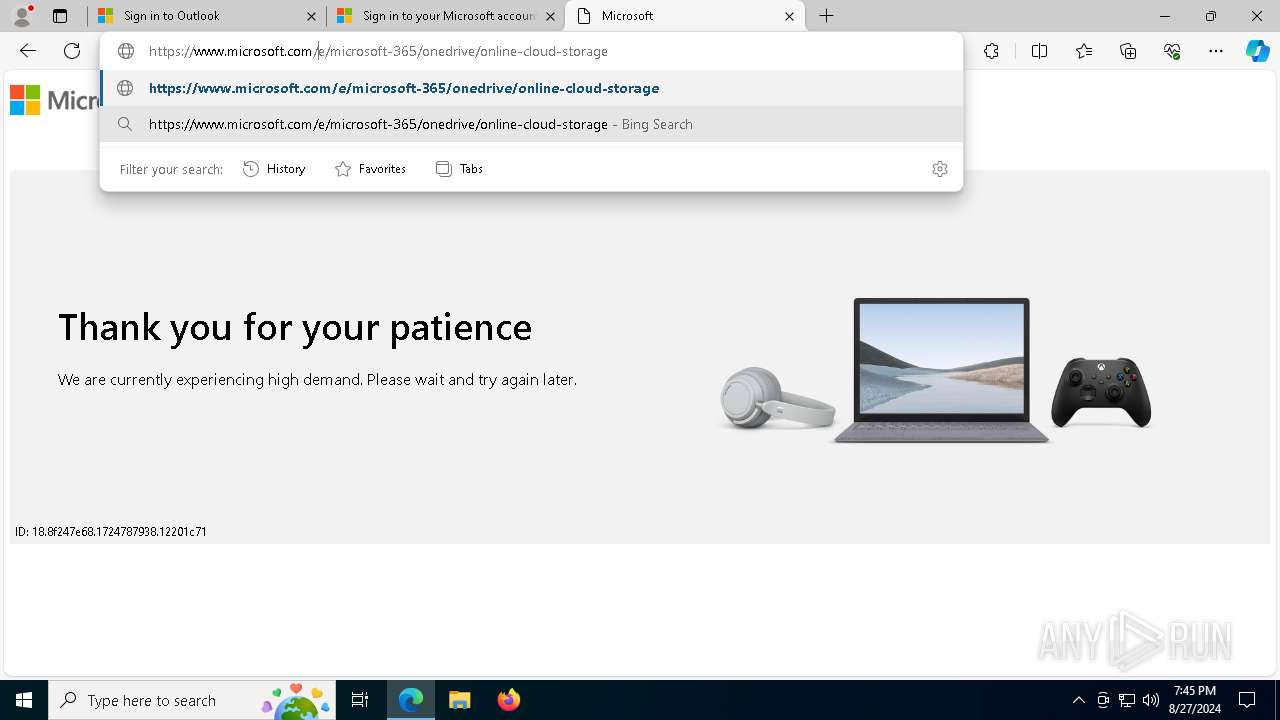This screenshot has width=1280, height=720.
Task: Restore down the Edge window
Action: (1211, 16)
